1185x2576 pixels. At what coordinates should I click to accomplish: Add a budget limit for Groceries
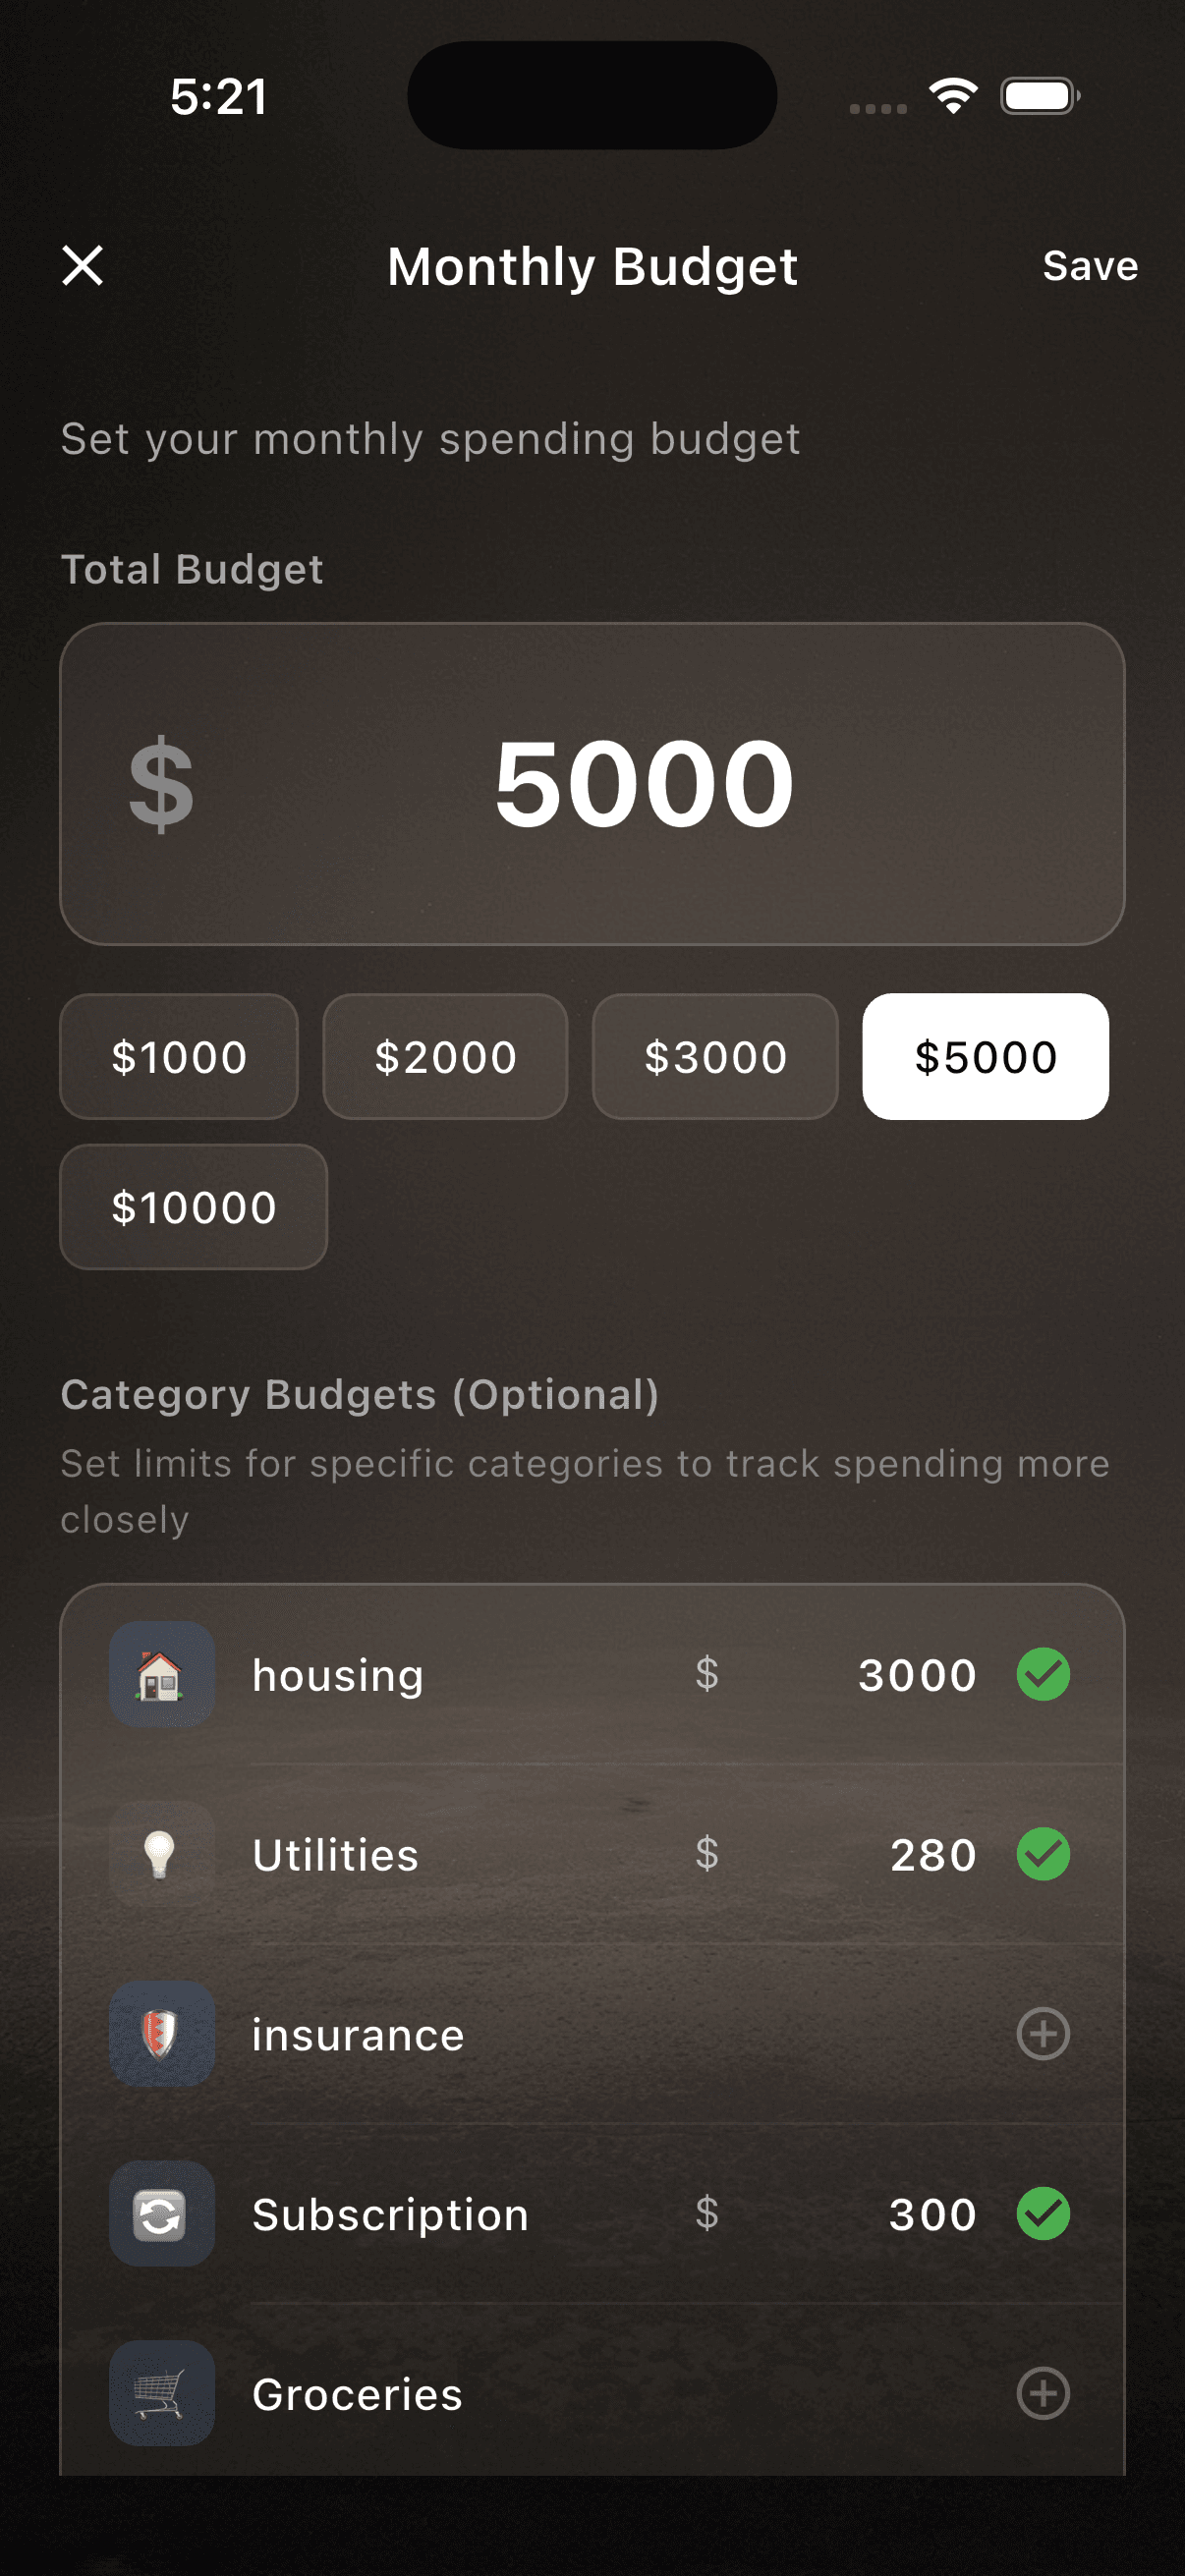(x=1043, y=2394)
